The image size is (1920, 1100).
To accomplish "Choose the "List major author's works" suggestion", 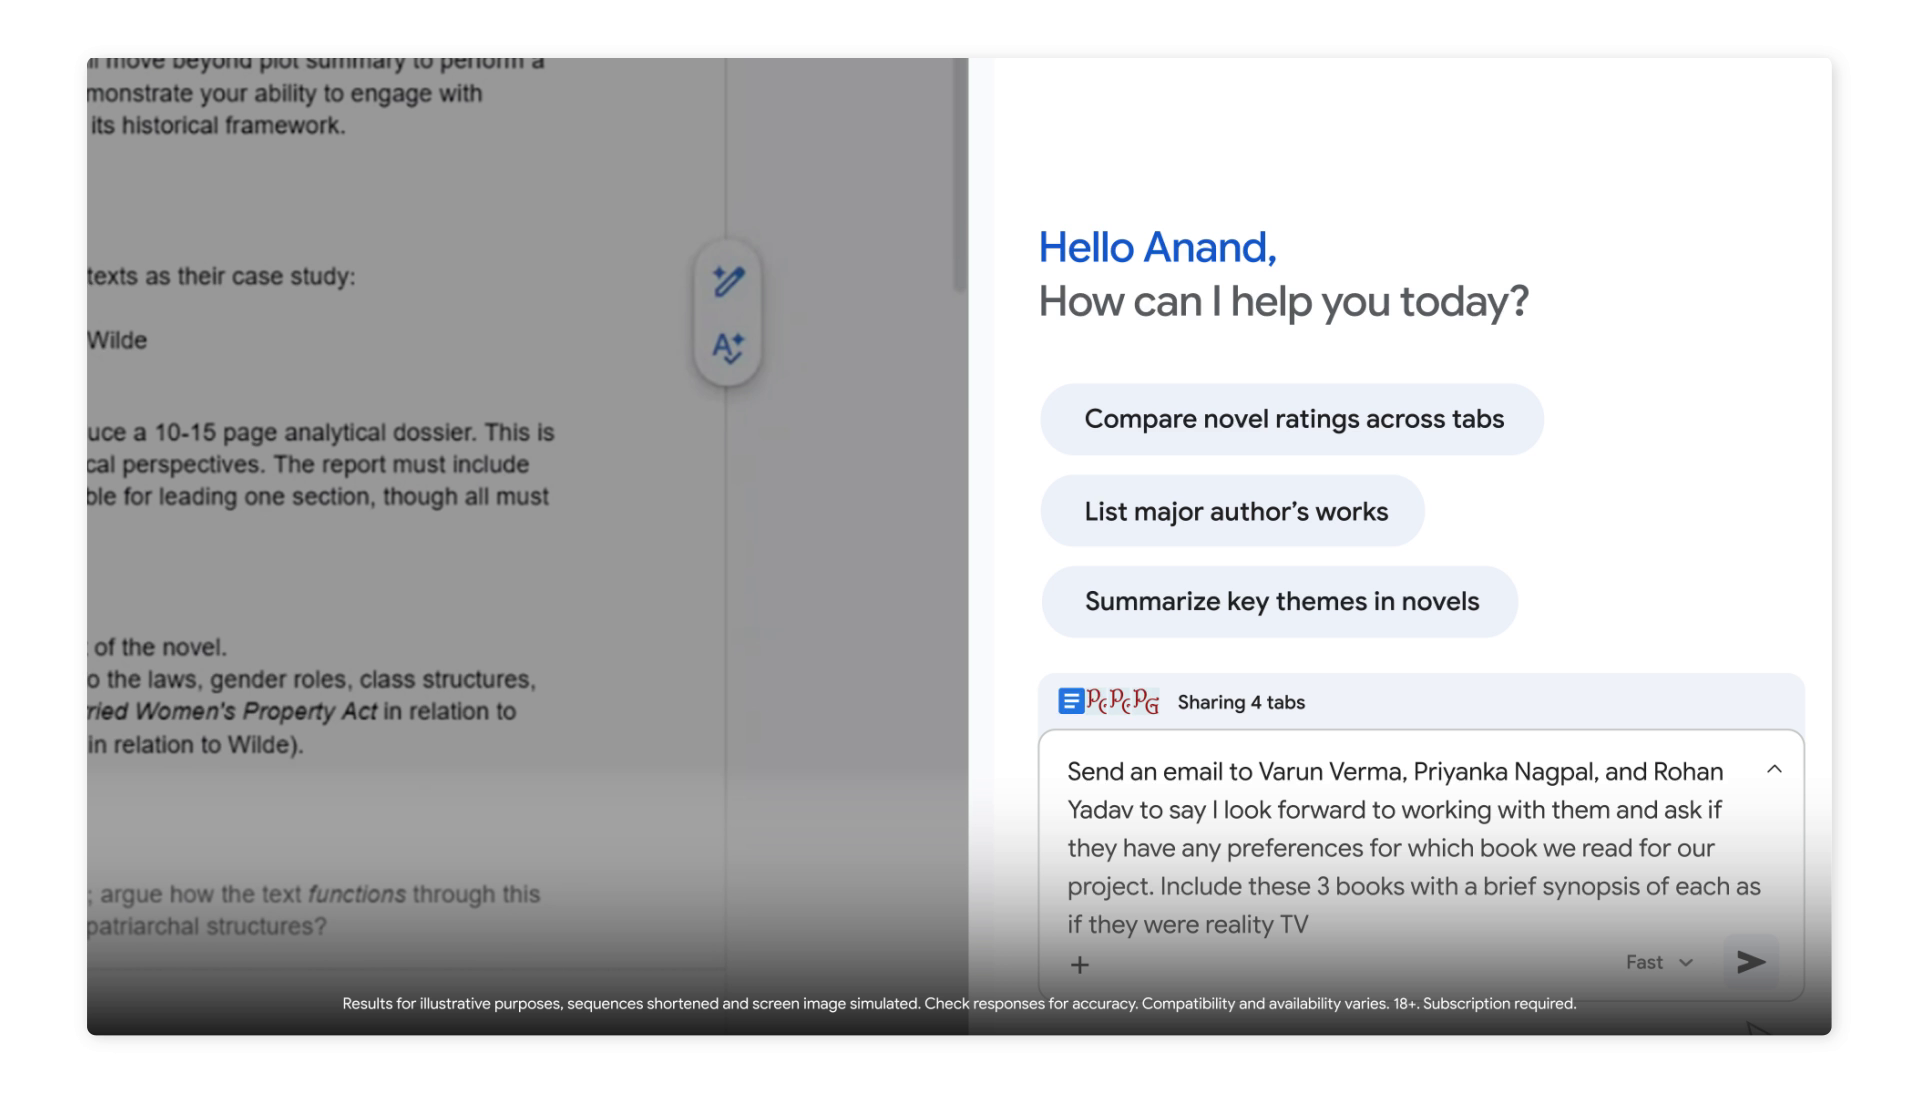I will pos(1234,511).
